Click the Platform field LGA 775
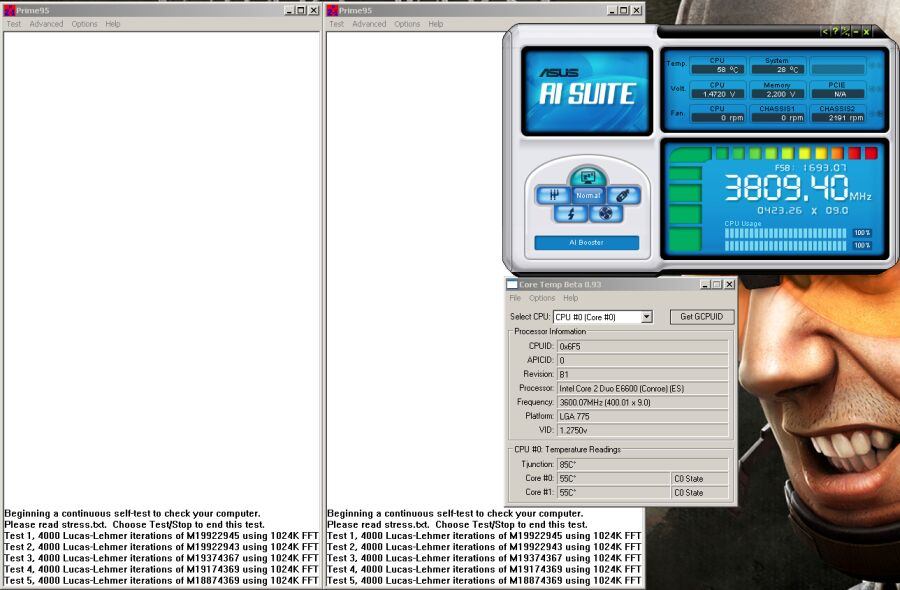The image size is (900, 590). coord(642,416)
